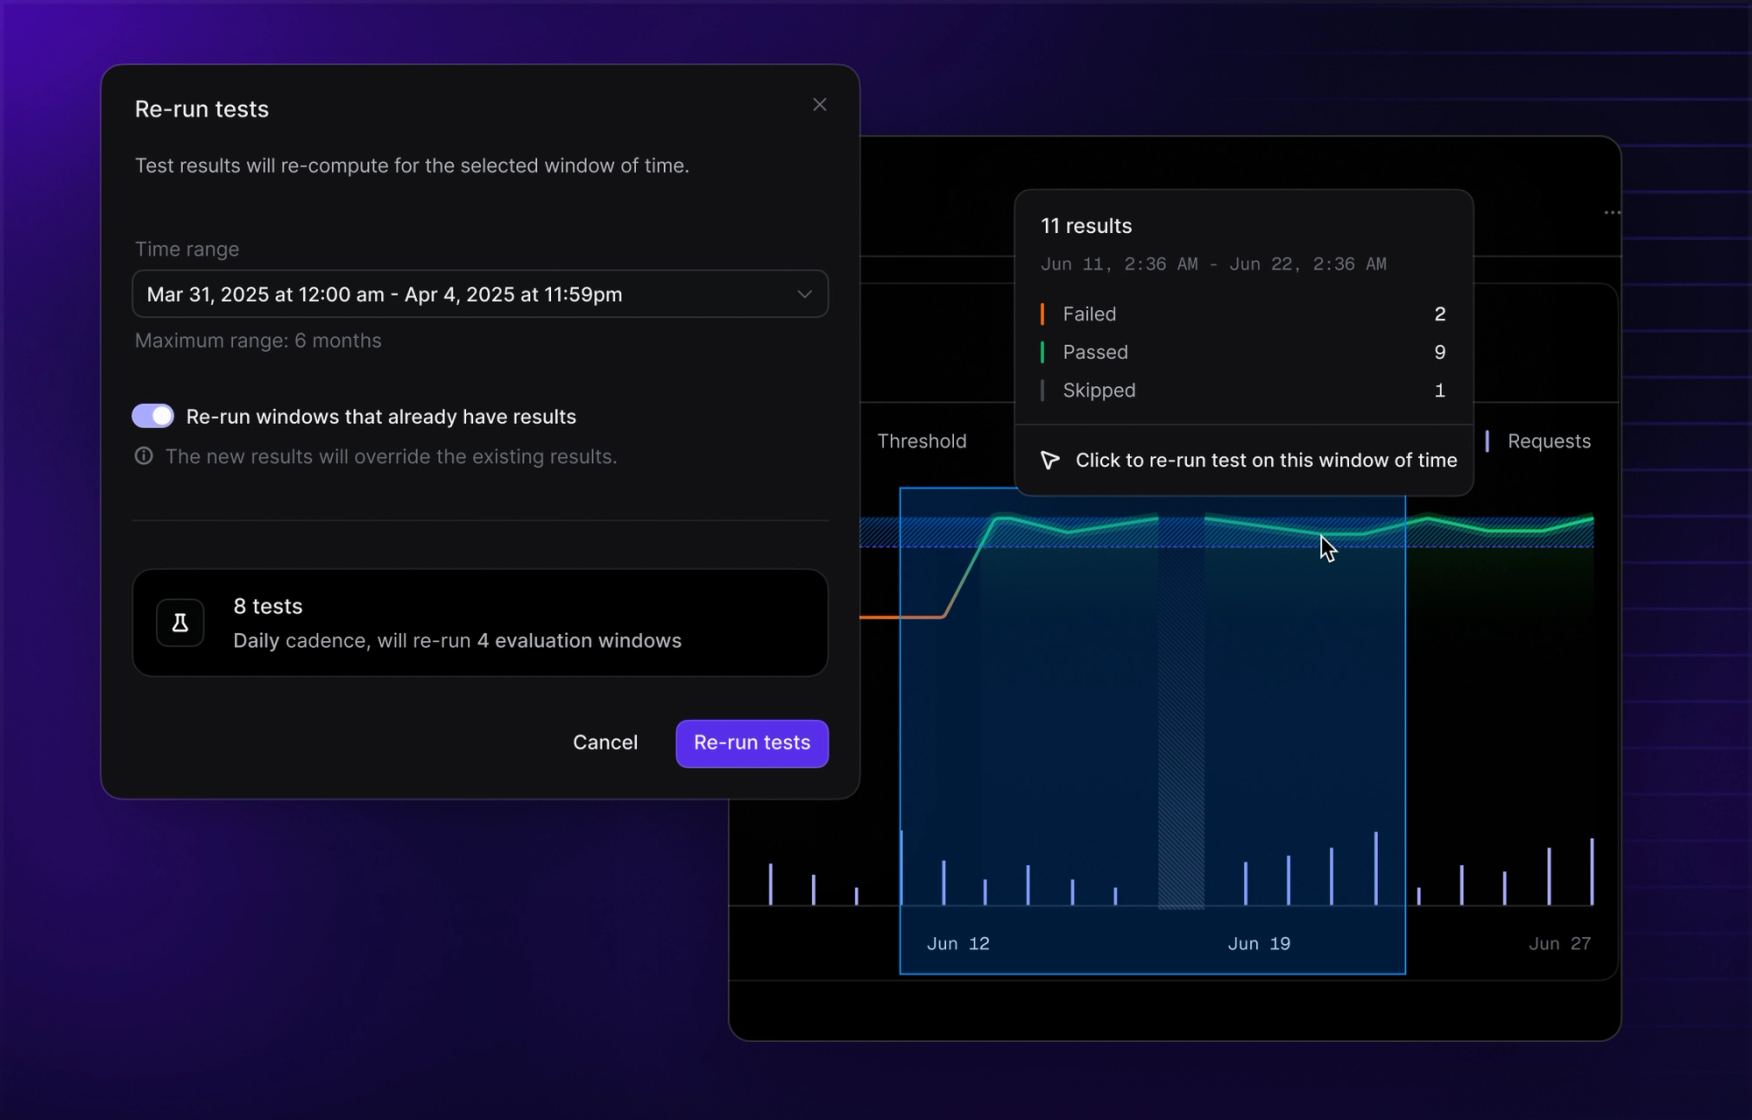Click the info icon near override note
This screenshot has width=1752, height=1120.
(x=144, y=456)
